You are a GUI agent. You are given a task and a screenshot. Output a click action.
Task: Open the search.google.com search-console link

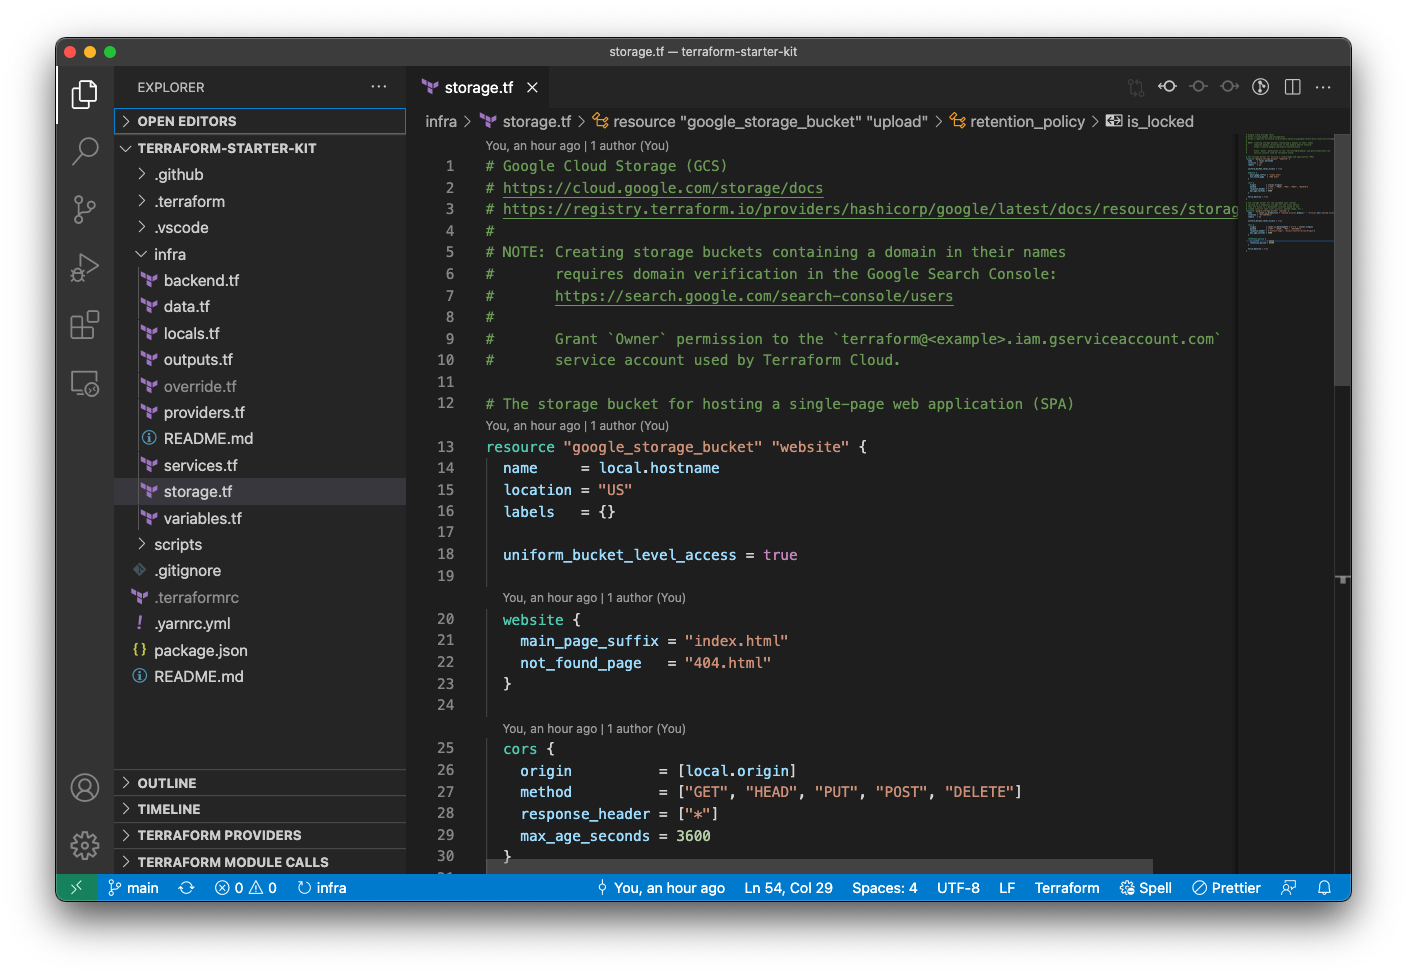754,296
